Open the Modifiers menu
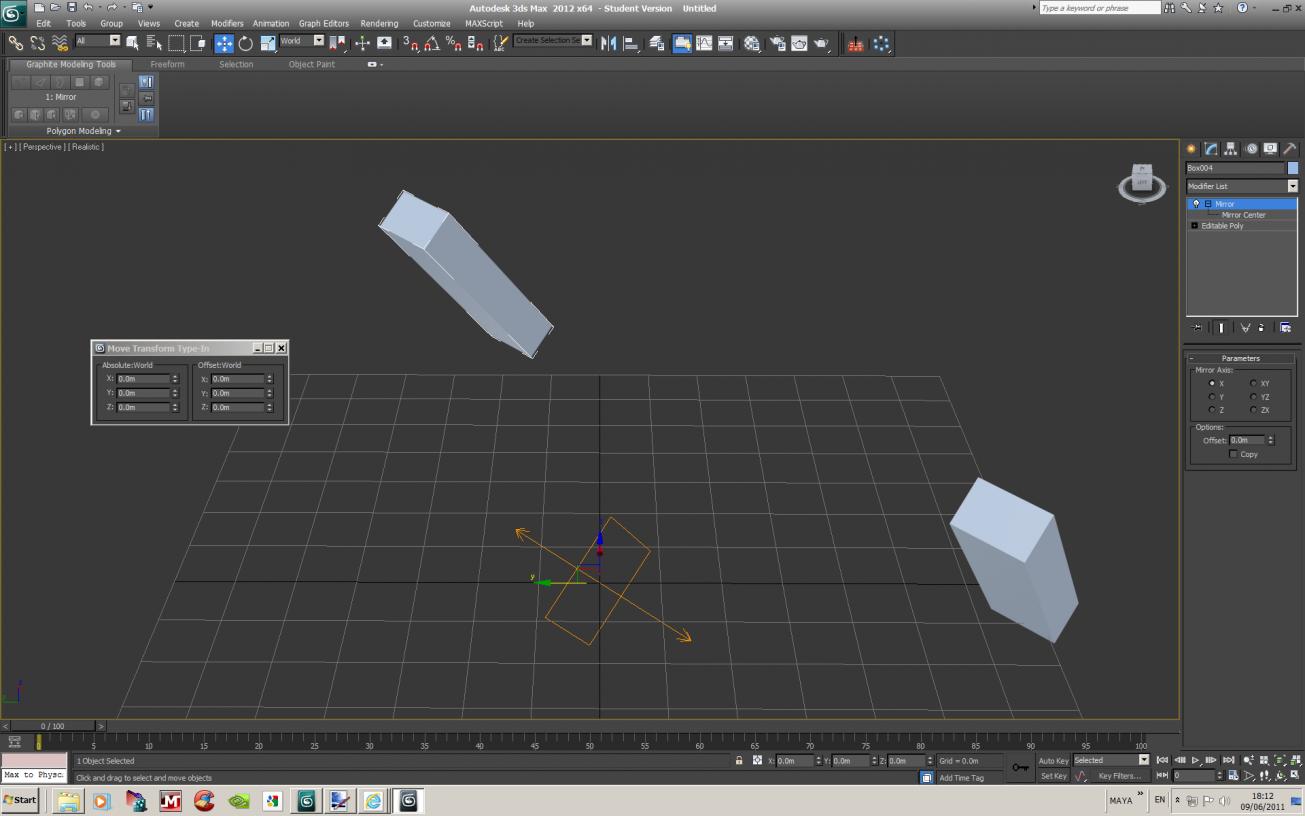Image resolution: width=1305 pixels, height=816 pixels. (227, 23)
